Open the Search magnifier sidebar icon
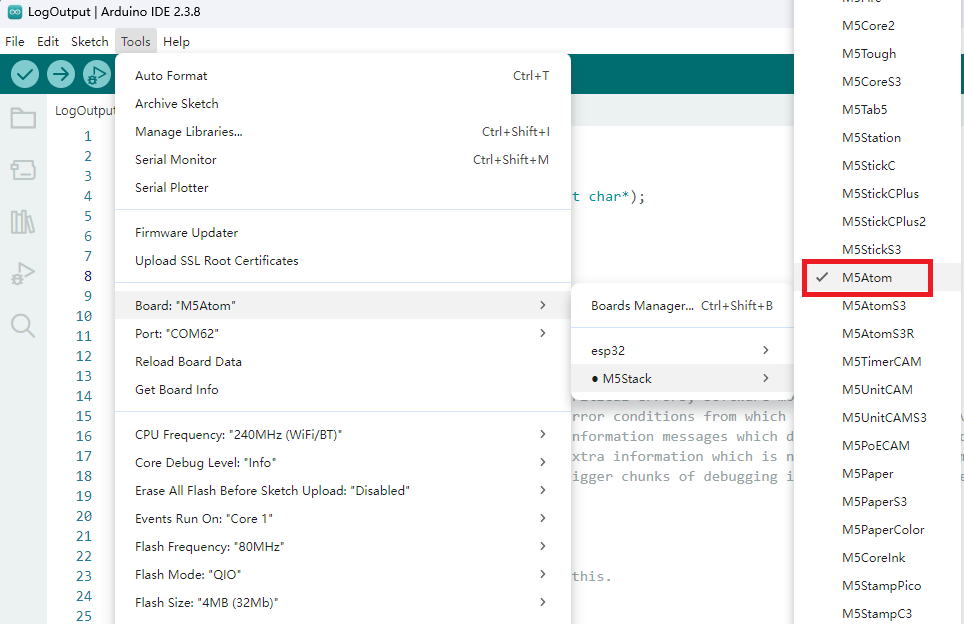The image size is (964, 624). 23,325
